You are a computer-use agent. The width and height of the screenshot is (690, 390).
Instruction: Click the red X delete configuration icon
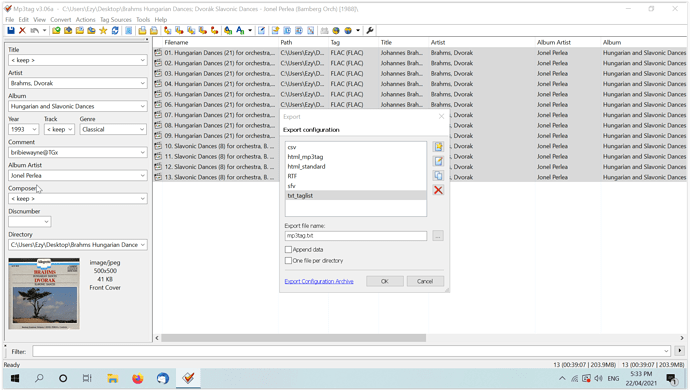pos(438,190)
